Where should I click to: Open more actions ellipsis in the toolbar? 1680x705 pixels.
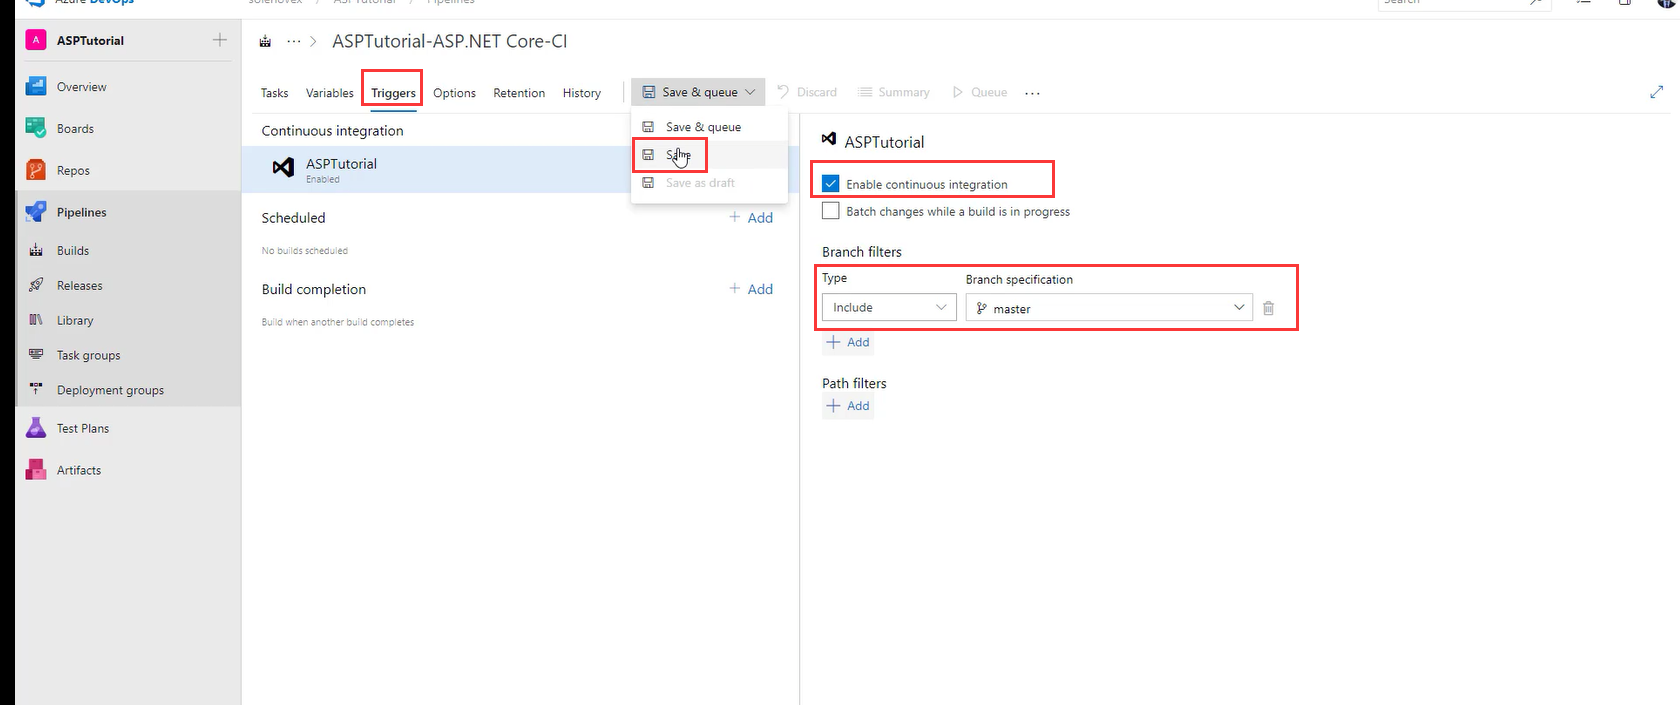point(1032,93)
